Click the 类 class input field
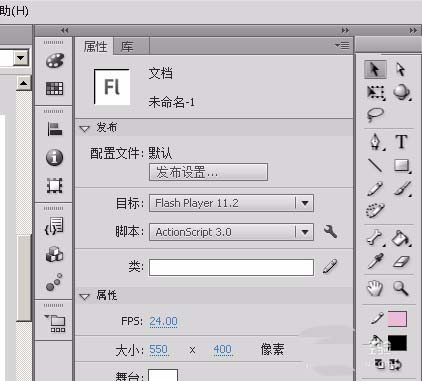 pos(231,267)
